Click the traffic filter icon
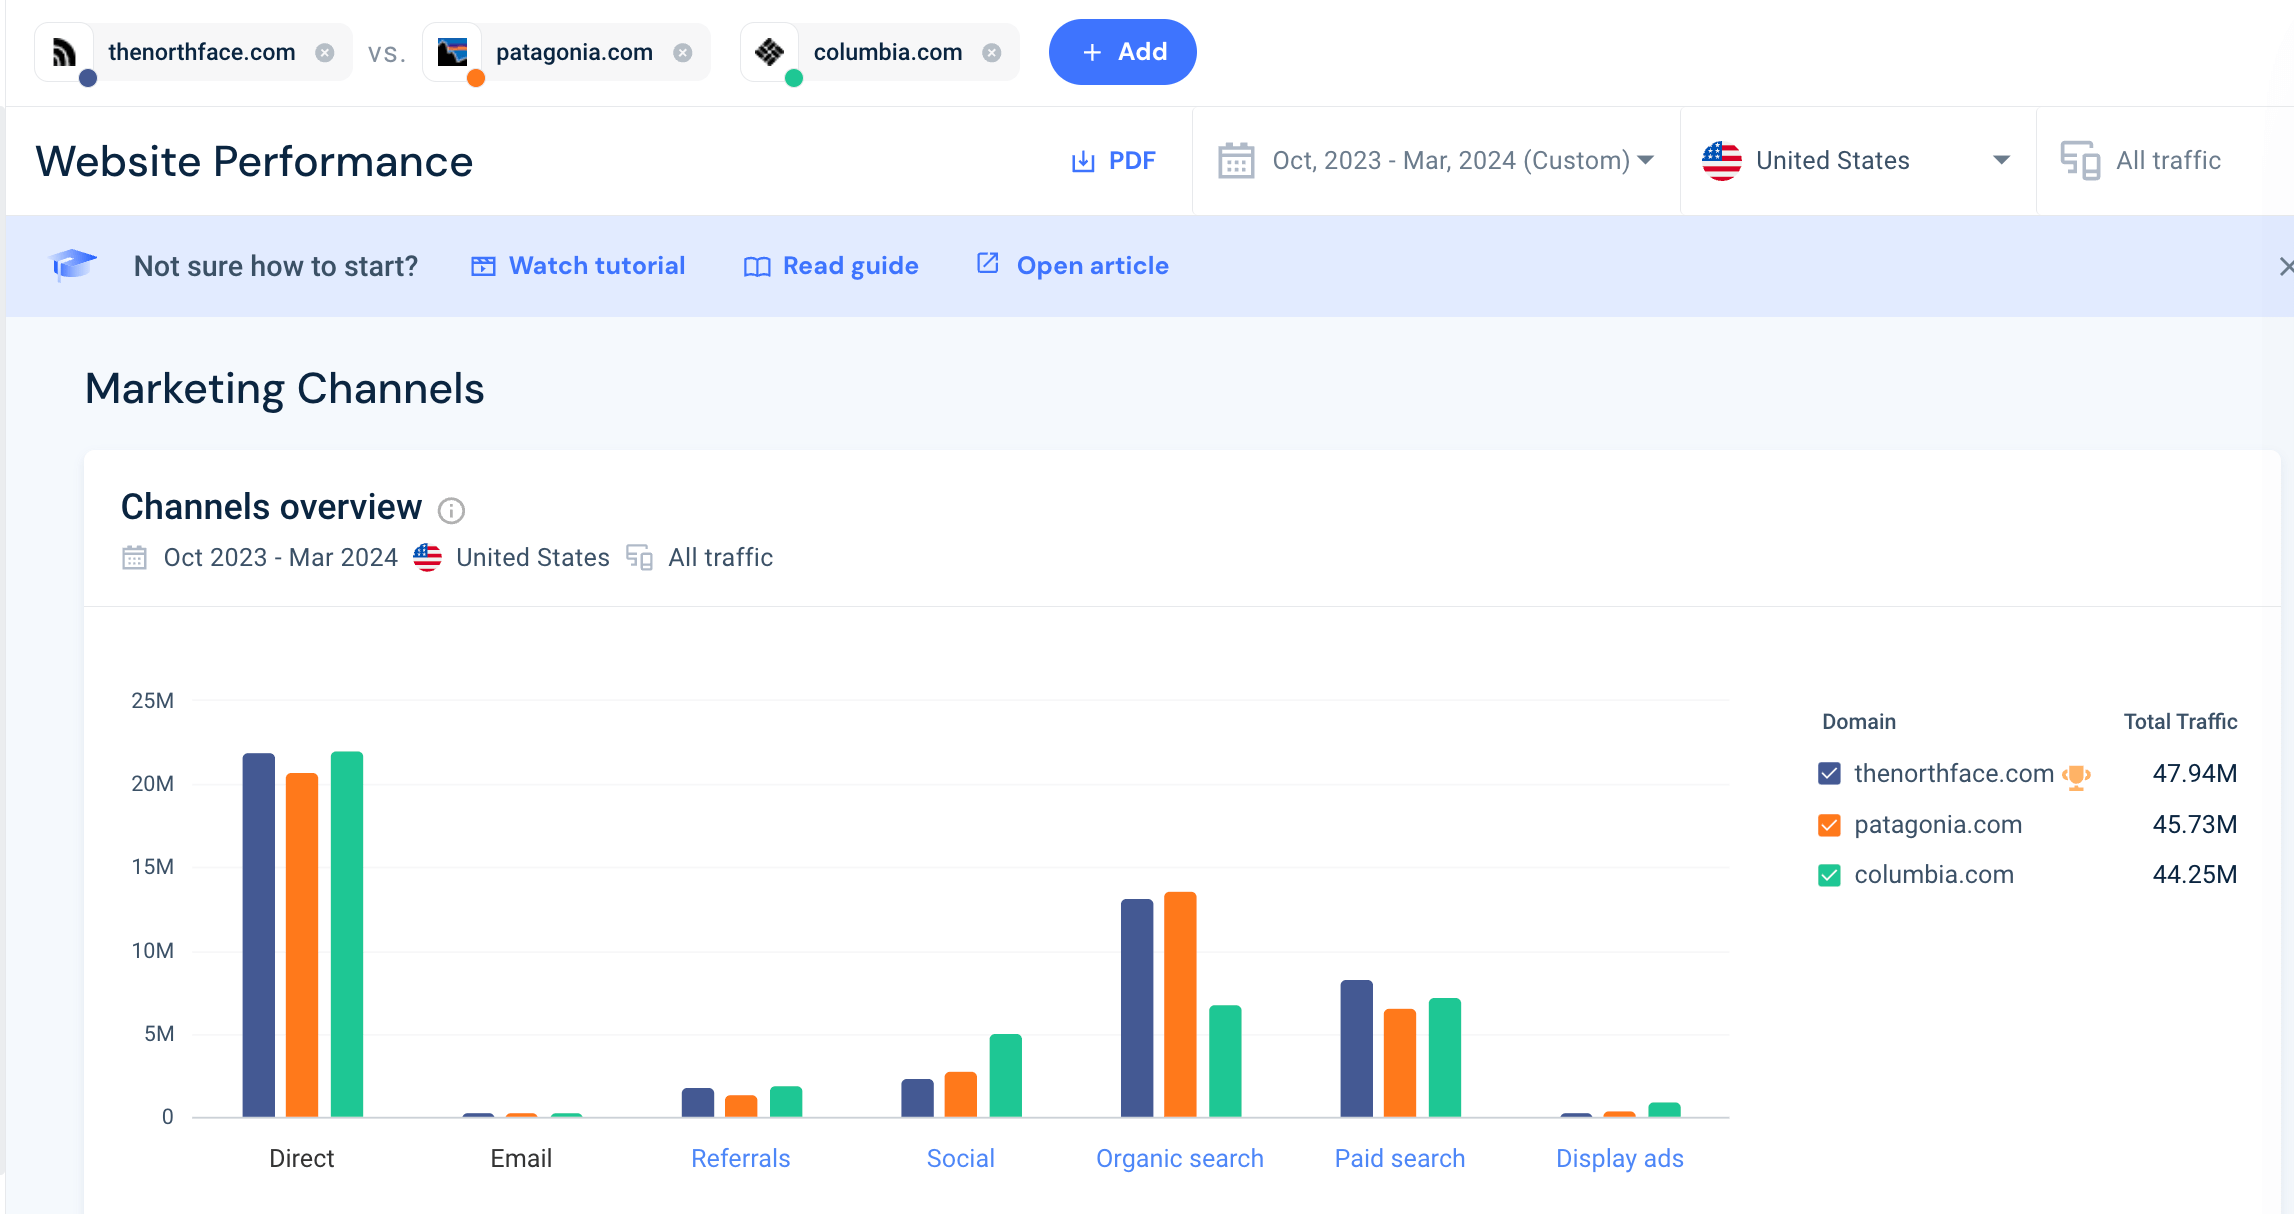The image size is (2294, 1214). pyautogui.click(x=2080, y=161)
